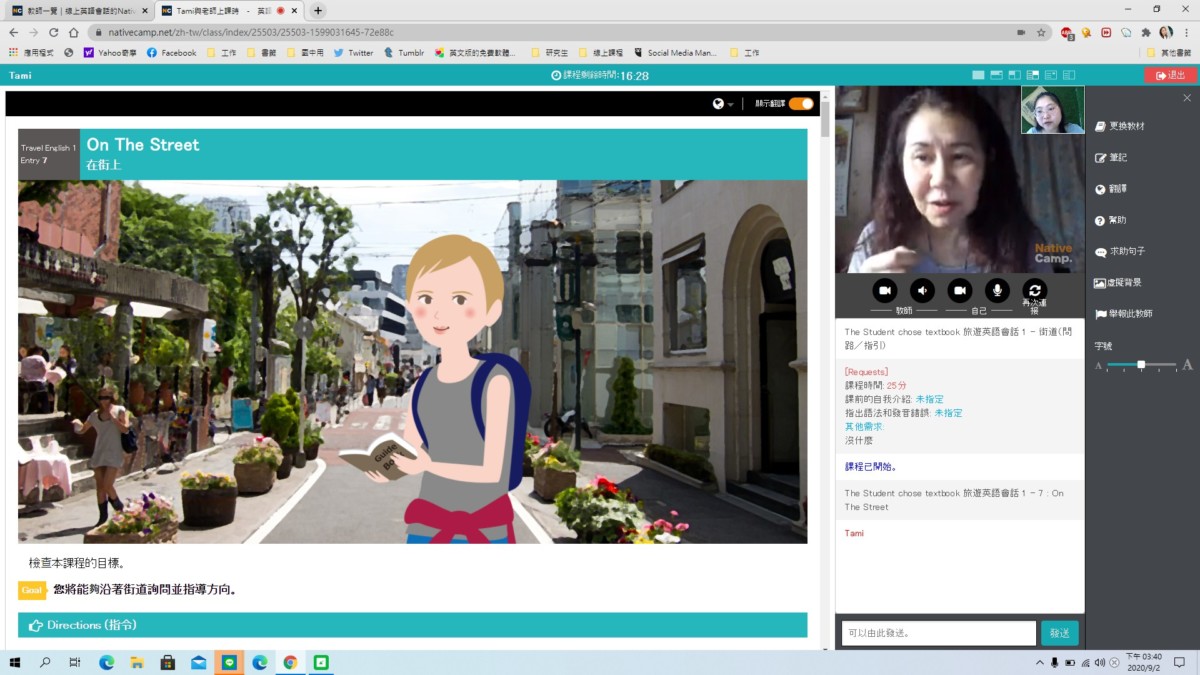The height and width of the screenshot is (675, 1200).
Task: Click the small self-view video thumbnail
Action: click(1052, 110)
